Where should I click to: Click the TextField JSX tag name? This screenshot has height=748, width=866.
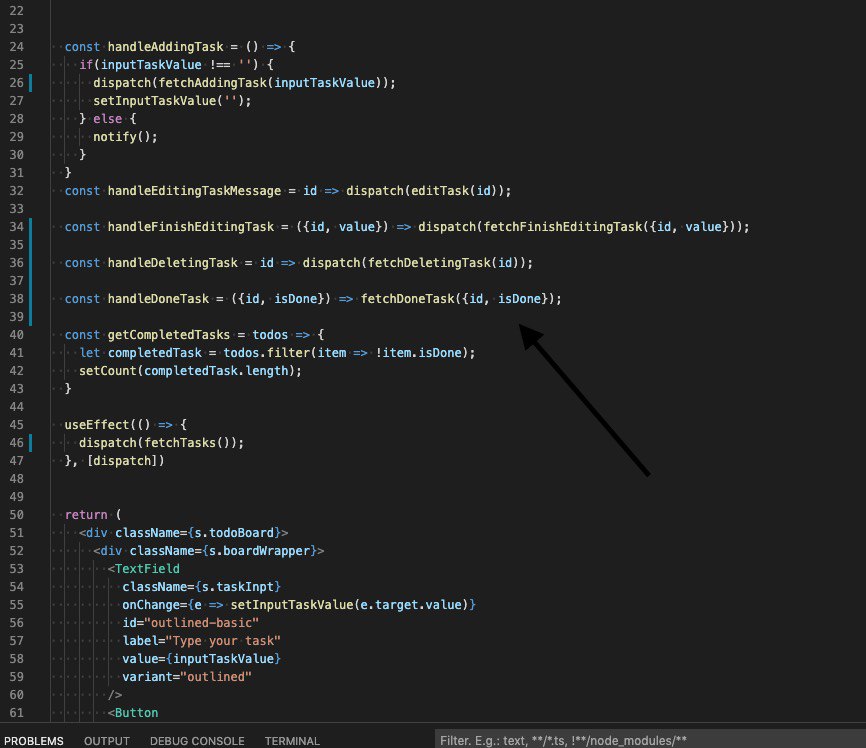click(147, 569)
